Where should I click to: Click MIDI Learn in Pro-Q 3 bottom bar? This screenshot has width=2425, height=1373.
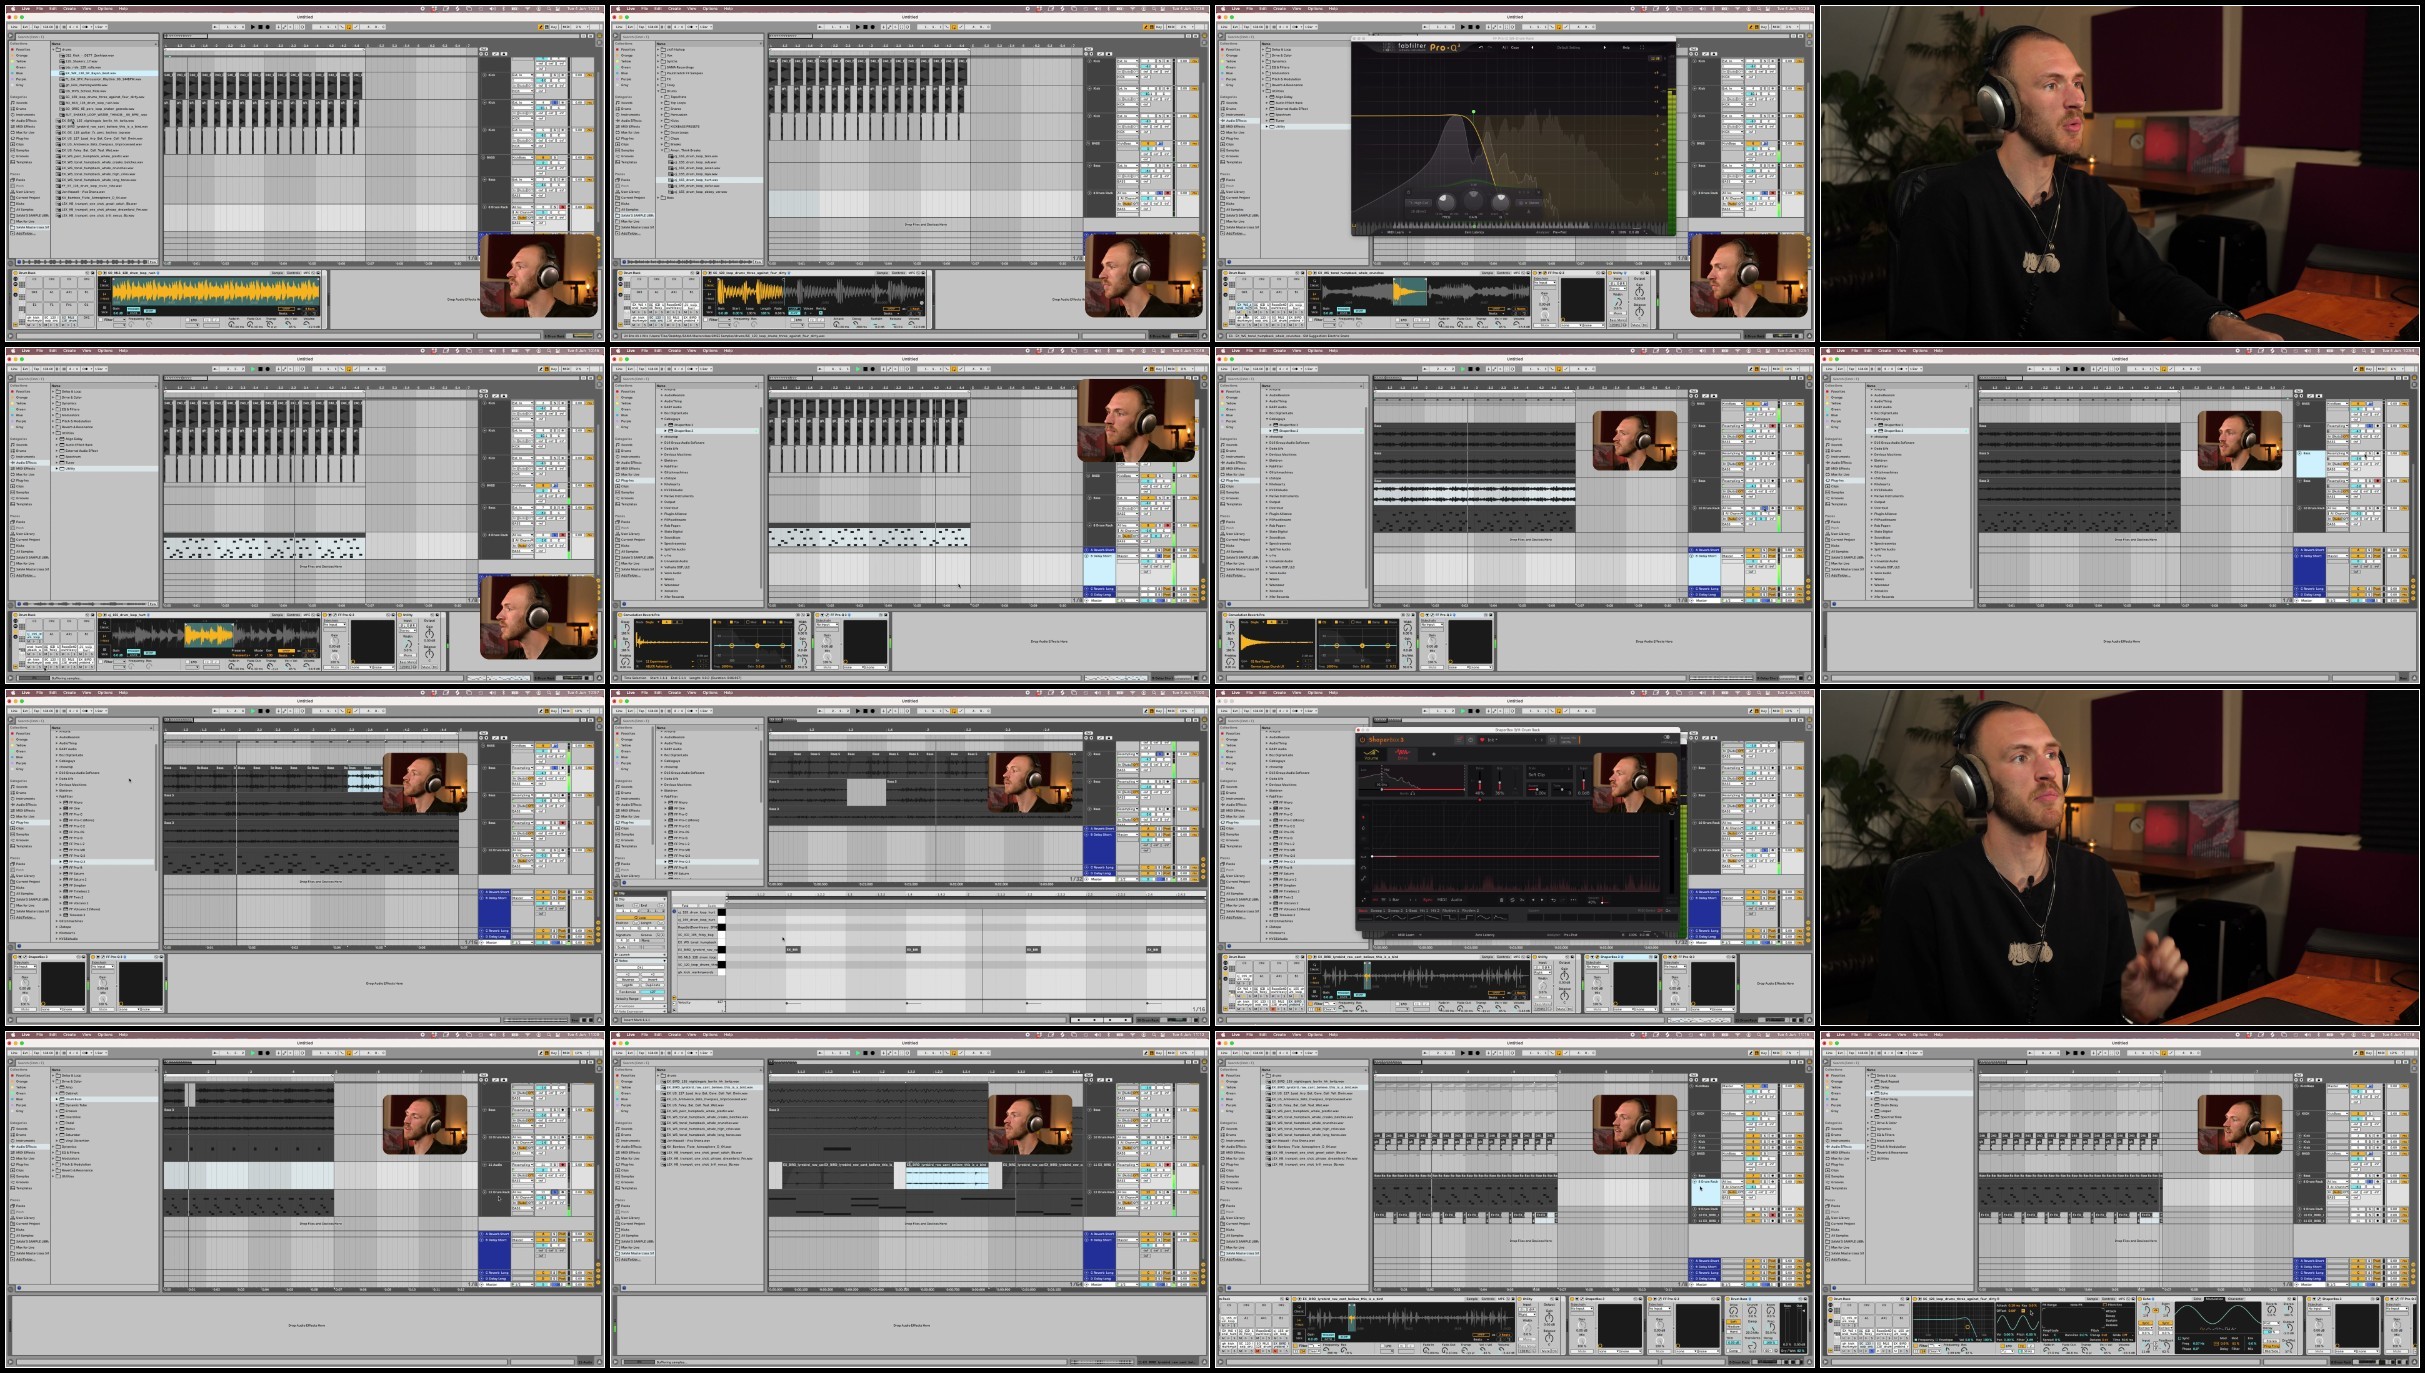(1395, 232)
